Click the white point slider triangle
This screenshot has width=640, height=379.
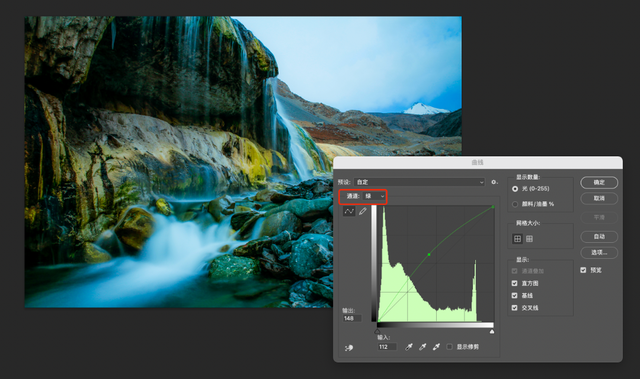coord(492,331)
